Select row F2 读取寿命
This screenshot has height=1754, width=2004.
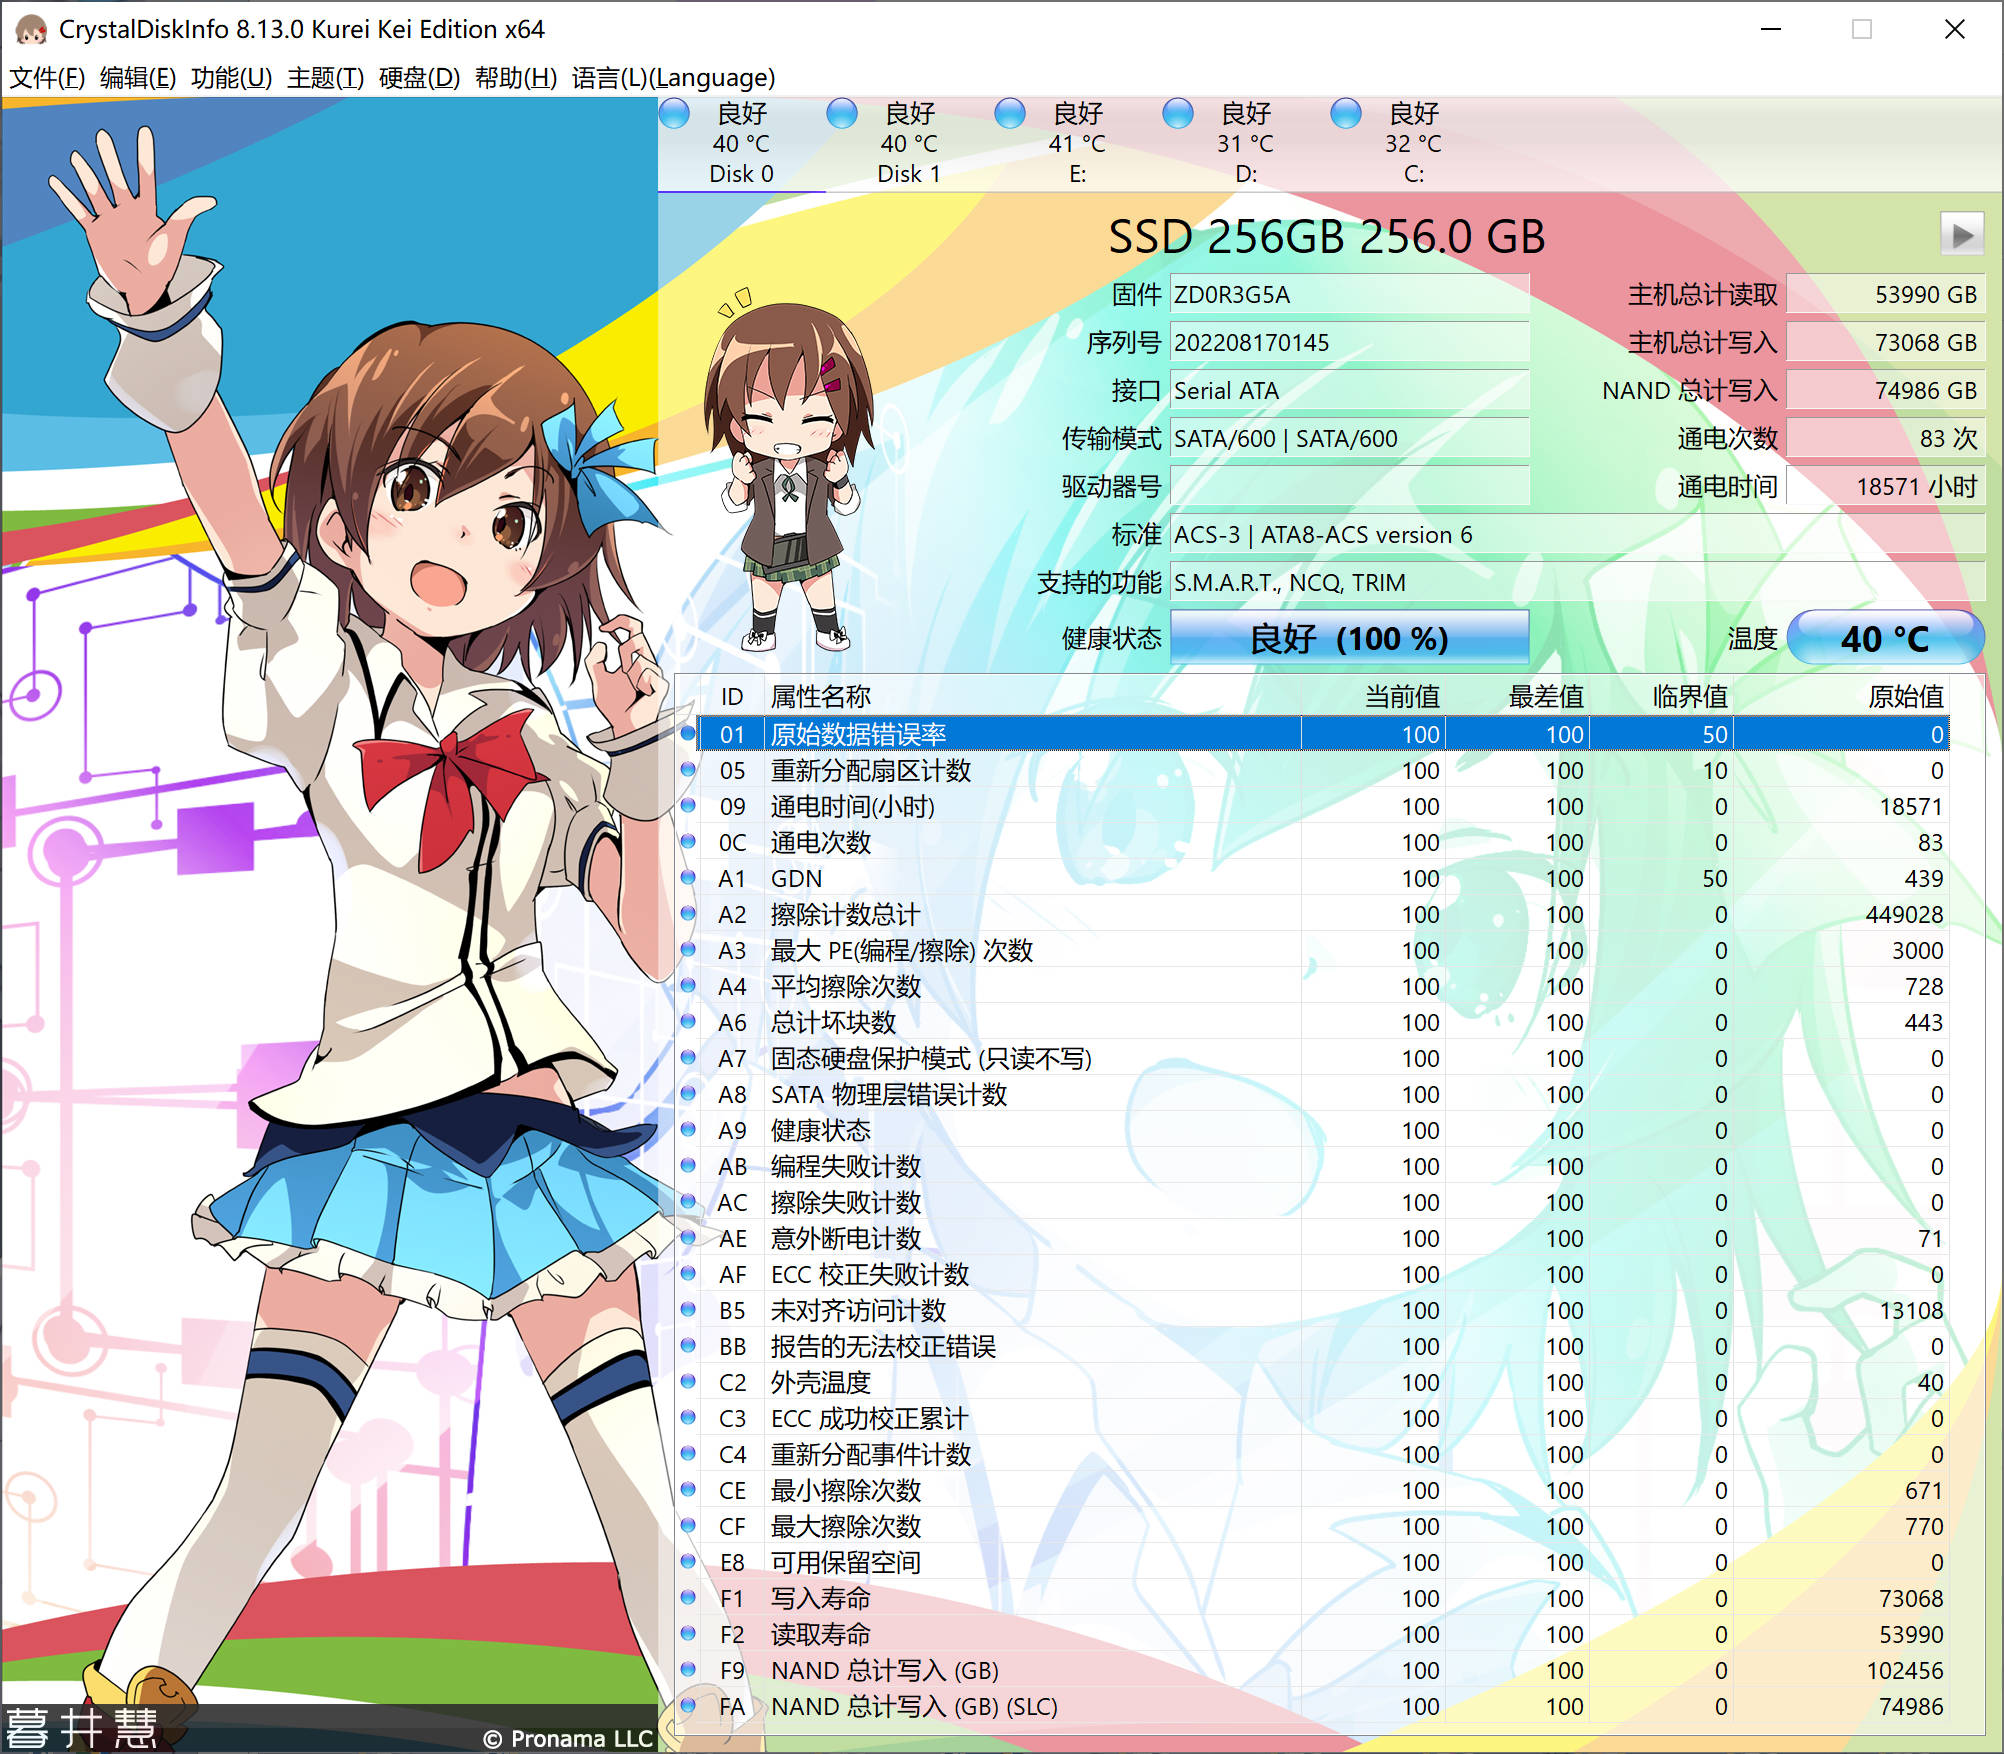point(1314,1634)
